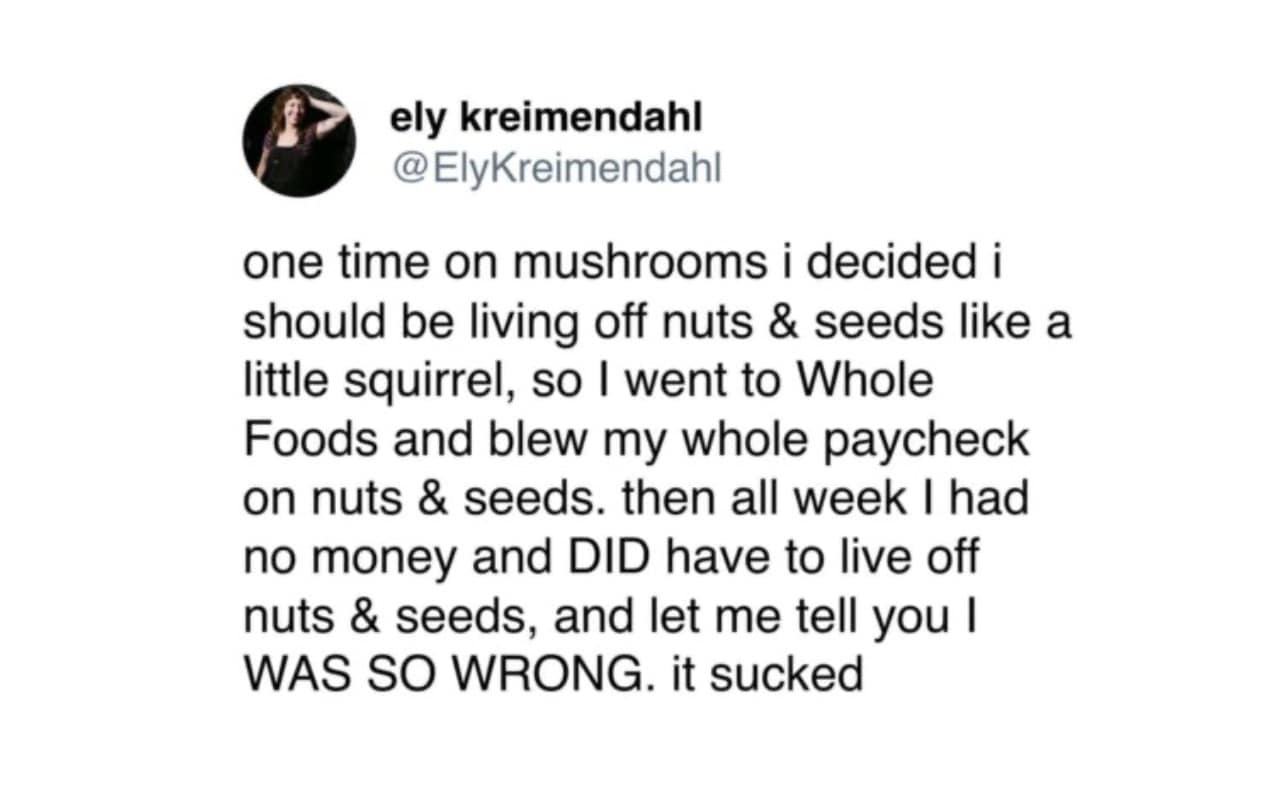Click the @ElyKreimendahl handle
1286x790 pixels.
click(x=555, y=167)
